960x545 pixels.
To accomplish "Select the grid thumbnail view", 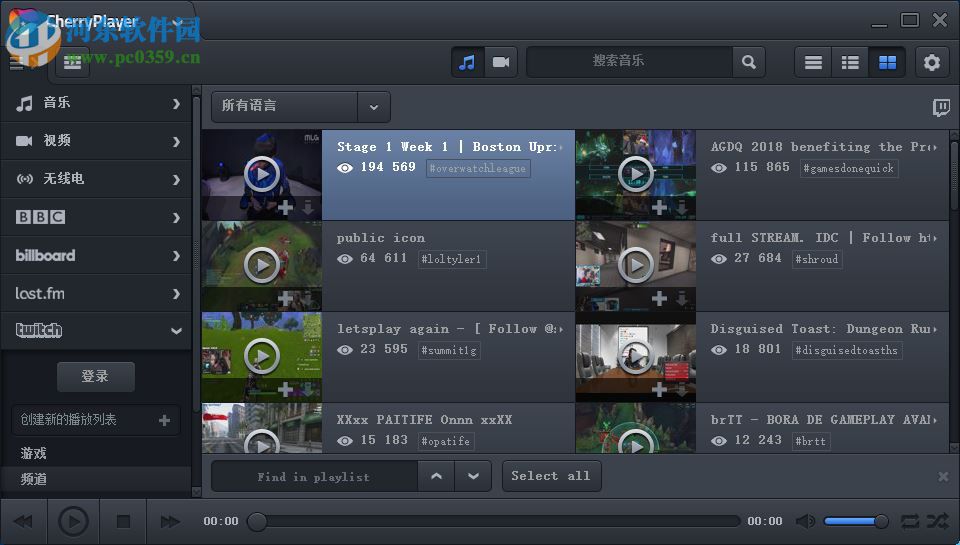I will (887, 62).
